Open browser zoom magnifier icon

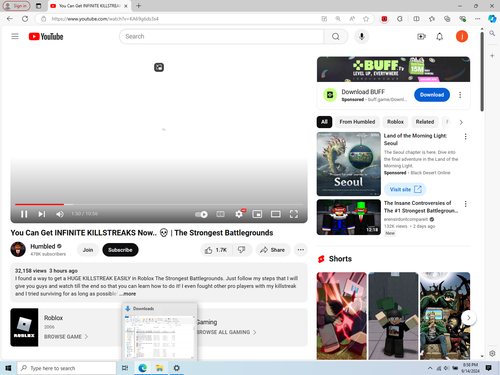(x=338, y=19)
